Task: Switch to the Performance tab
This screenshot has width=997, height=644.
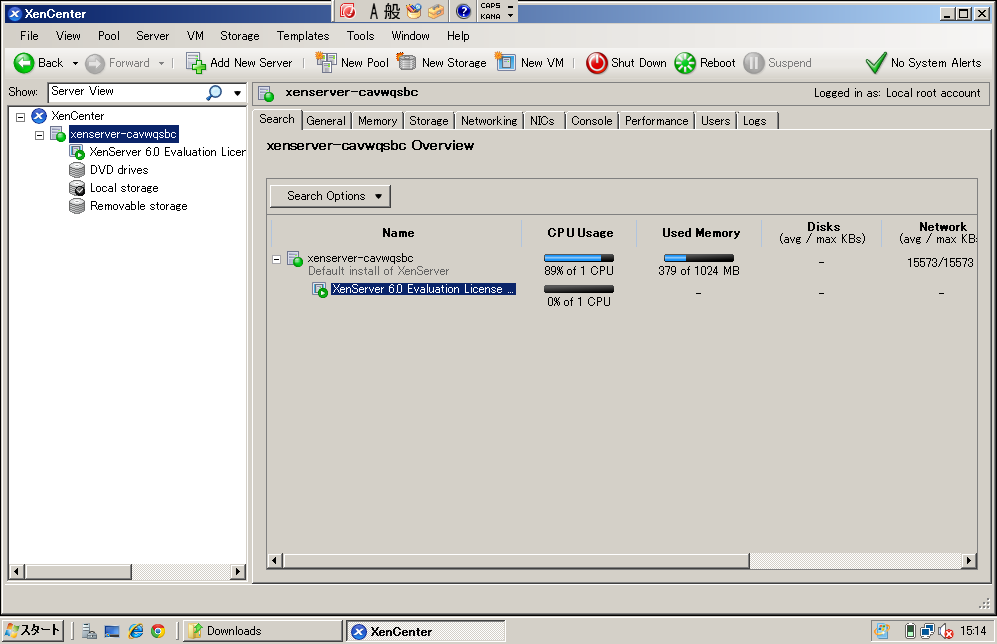Action: (x=656, y=121)
